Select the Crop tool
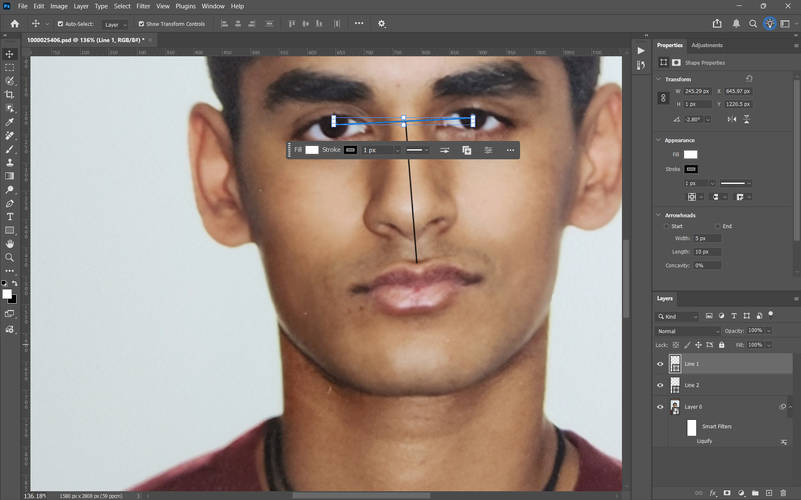Screen dimensions: 801x500 click(10, 95)
